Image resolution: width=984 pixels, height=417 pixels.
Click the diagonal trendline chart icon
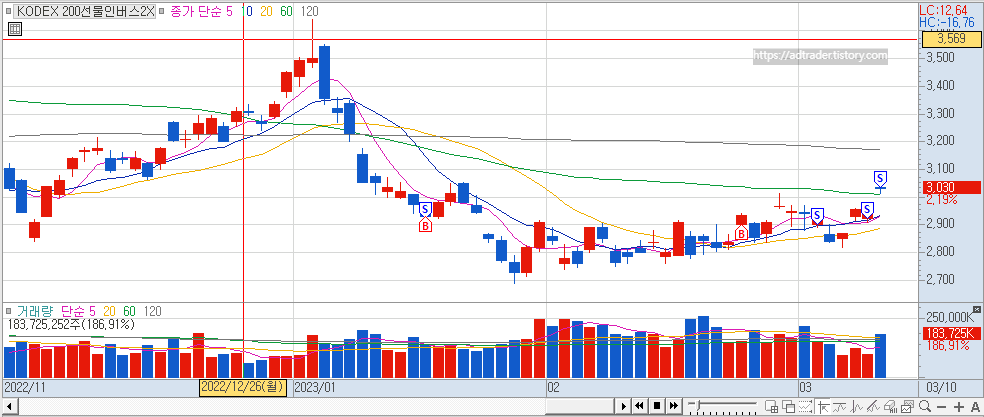point(873,406)
